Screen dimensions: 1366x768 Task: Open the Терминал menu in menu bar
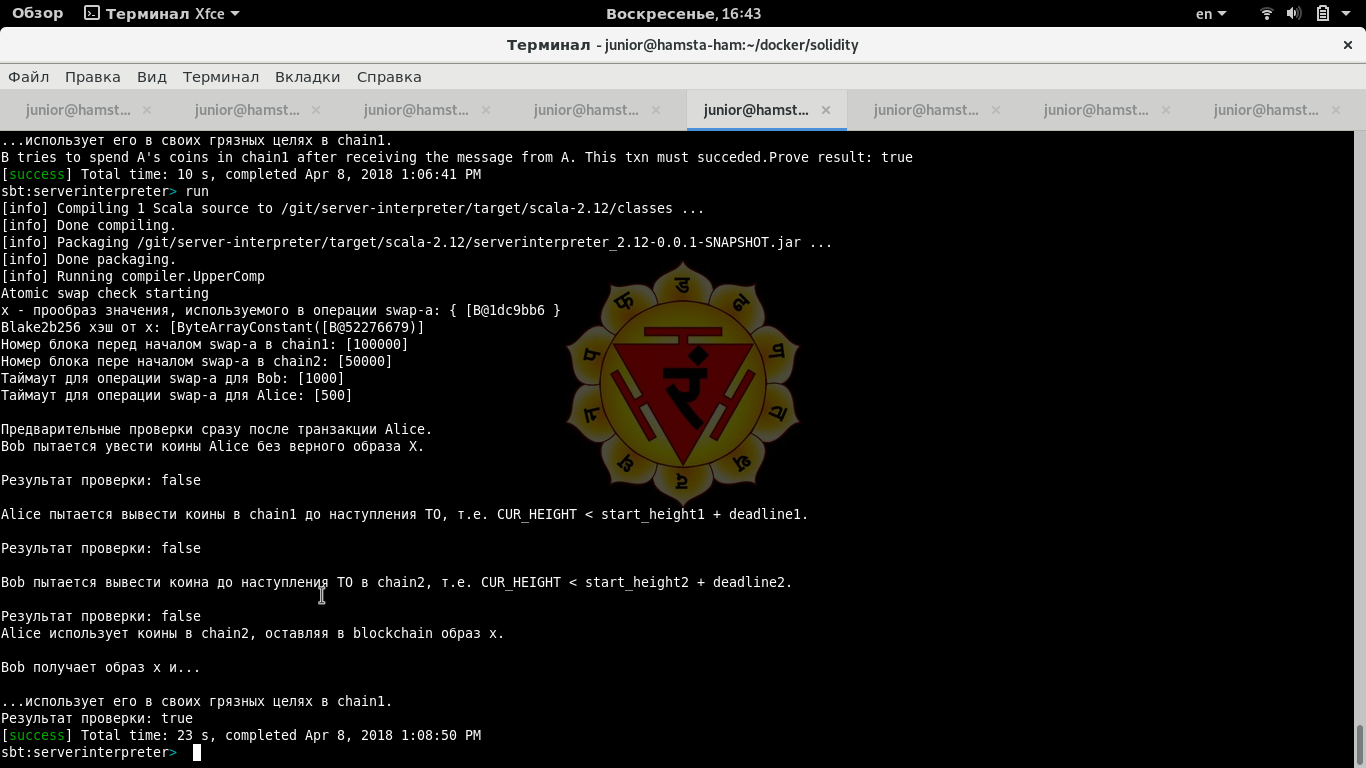pyautogui.click(x=221, y=77)
